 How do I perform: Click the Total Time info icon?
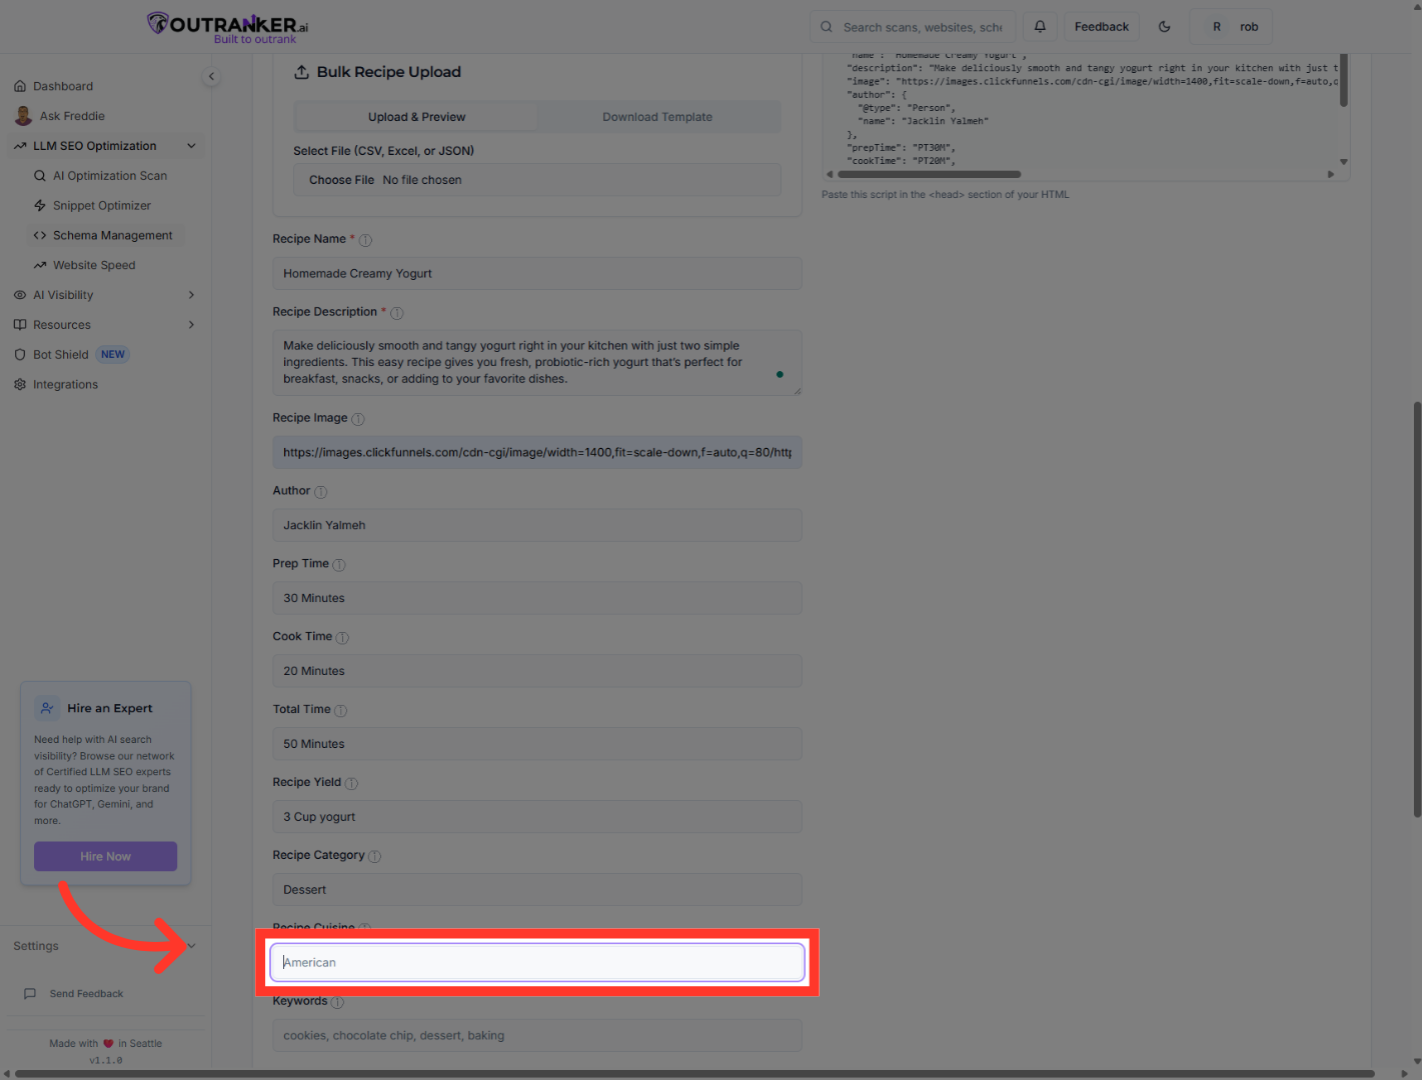(x=341, y=711)
